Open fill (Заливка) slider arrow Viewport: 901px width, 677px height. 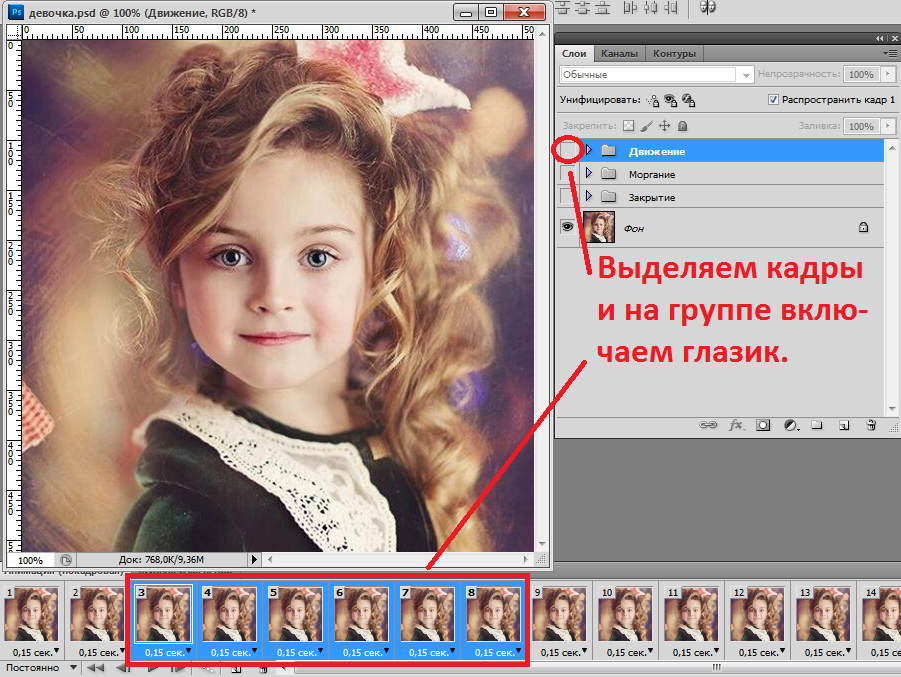(x=888, y=126)
